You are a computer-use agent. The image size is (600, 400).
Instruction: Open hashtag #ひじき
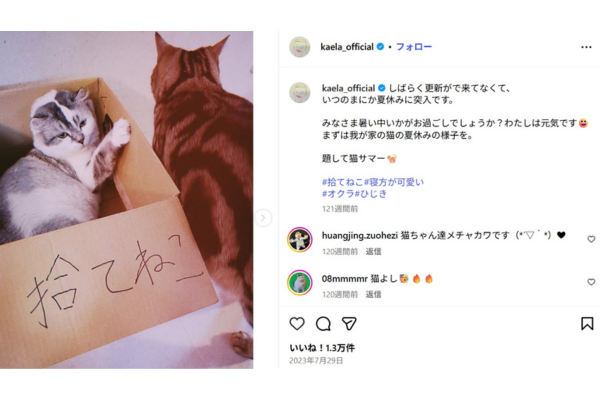click(x=370, y=194)
